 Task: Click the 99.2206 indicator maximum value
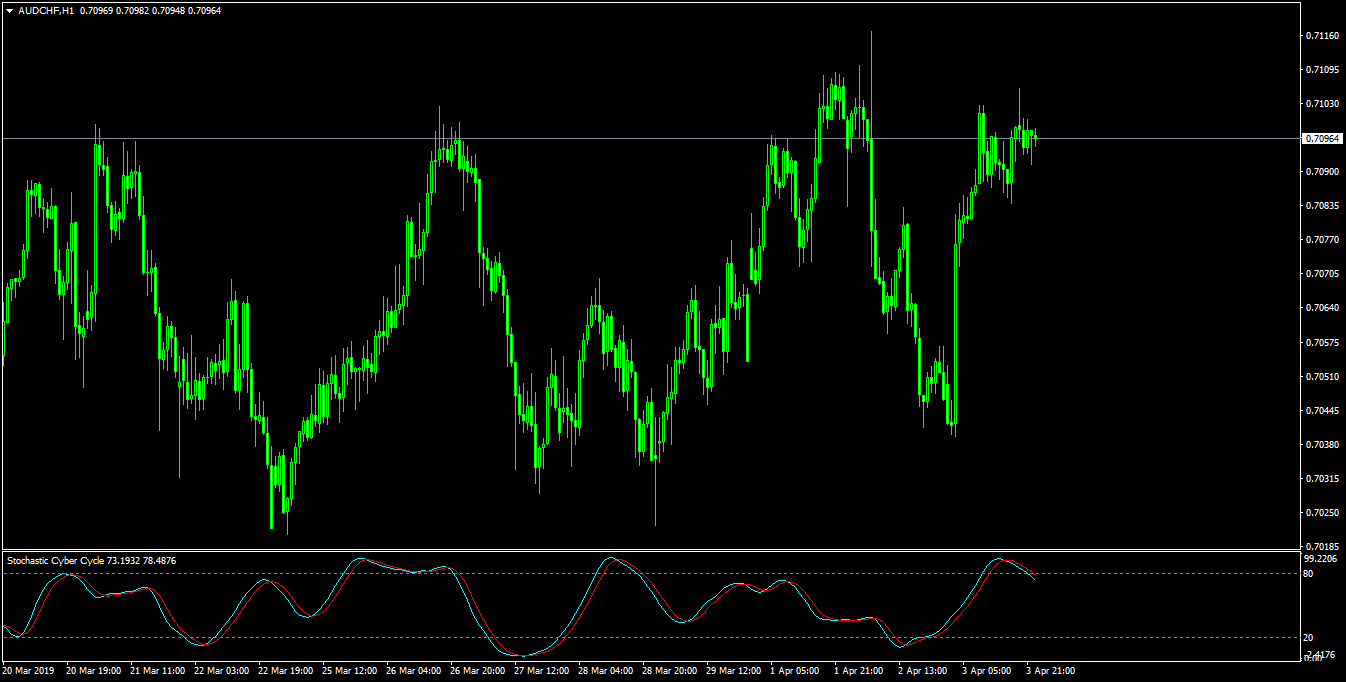point(1321,560)
